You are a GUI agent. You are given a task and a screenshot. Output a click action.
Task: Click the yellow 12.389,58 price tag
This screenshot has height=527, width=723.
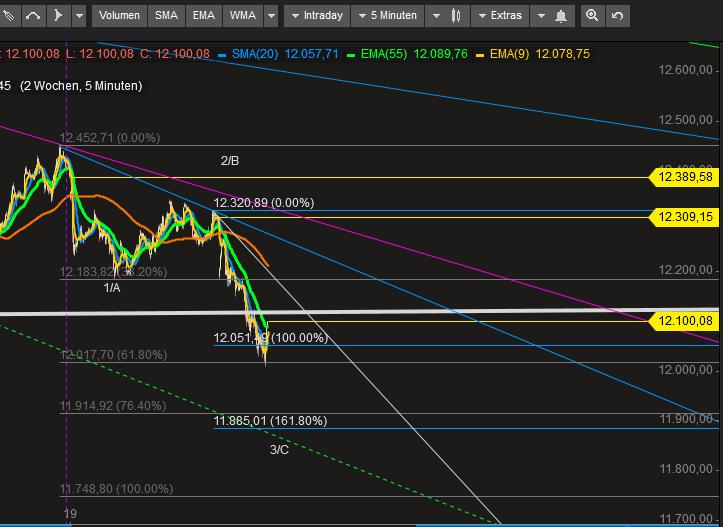[x=684, y=177]
